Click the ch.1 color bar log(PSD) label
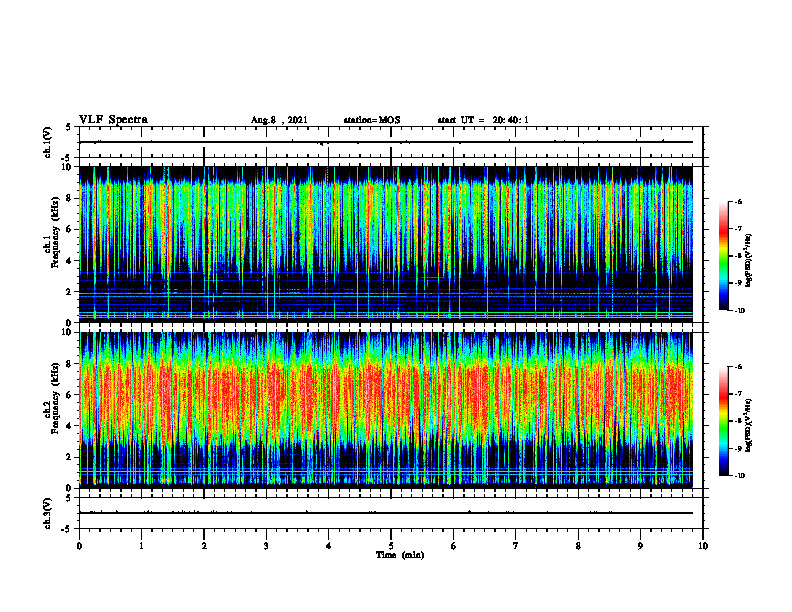 pyautogui.click(x=749, y=261)
